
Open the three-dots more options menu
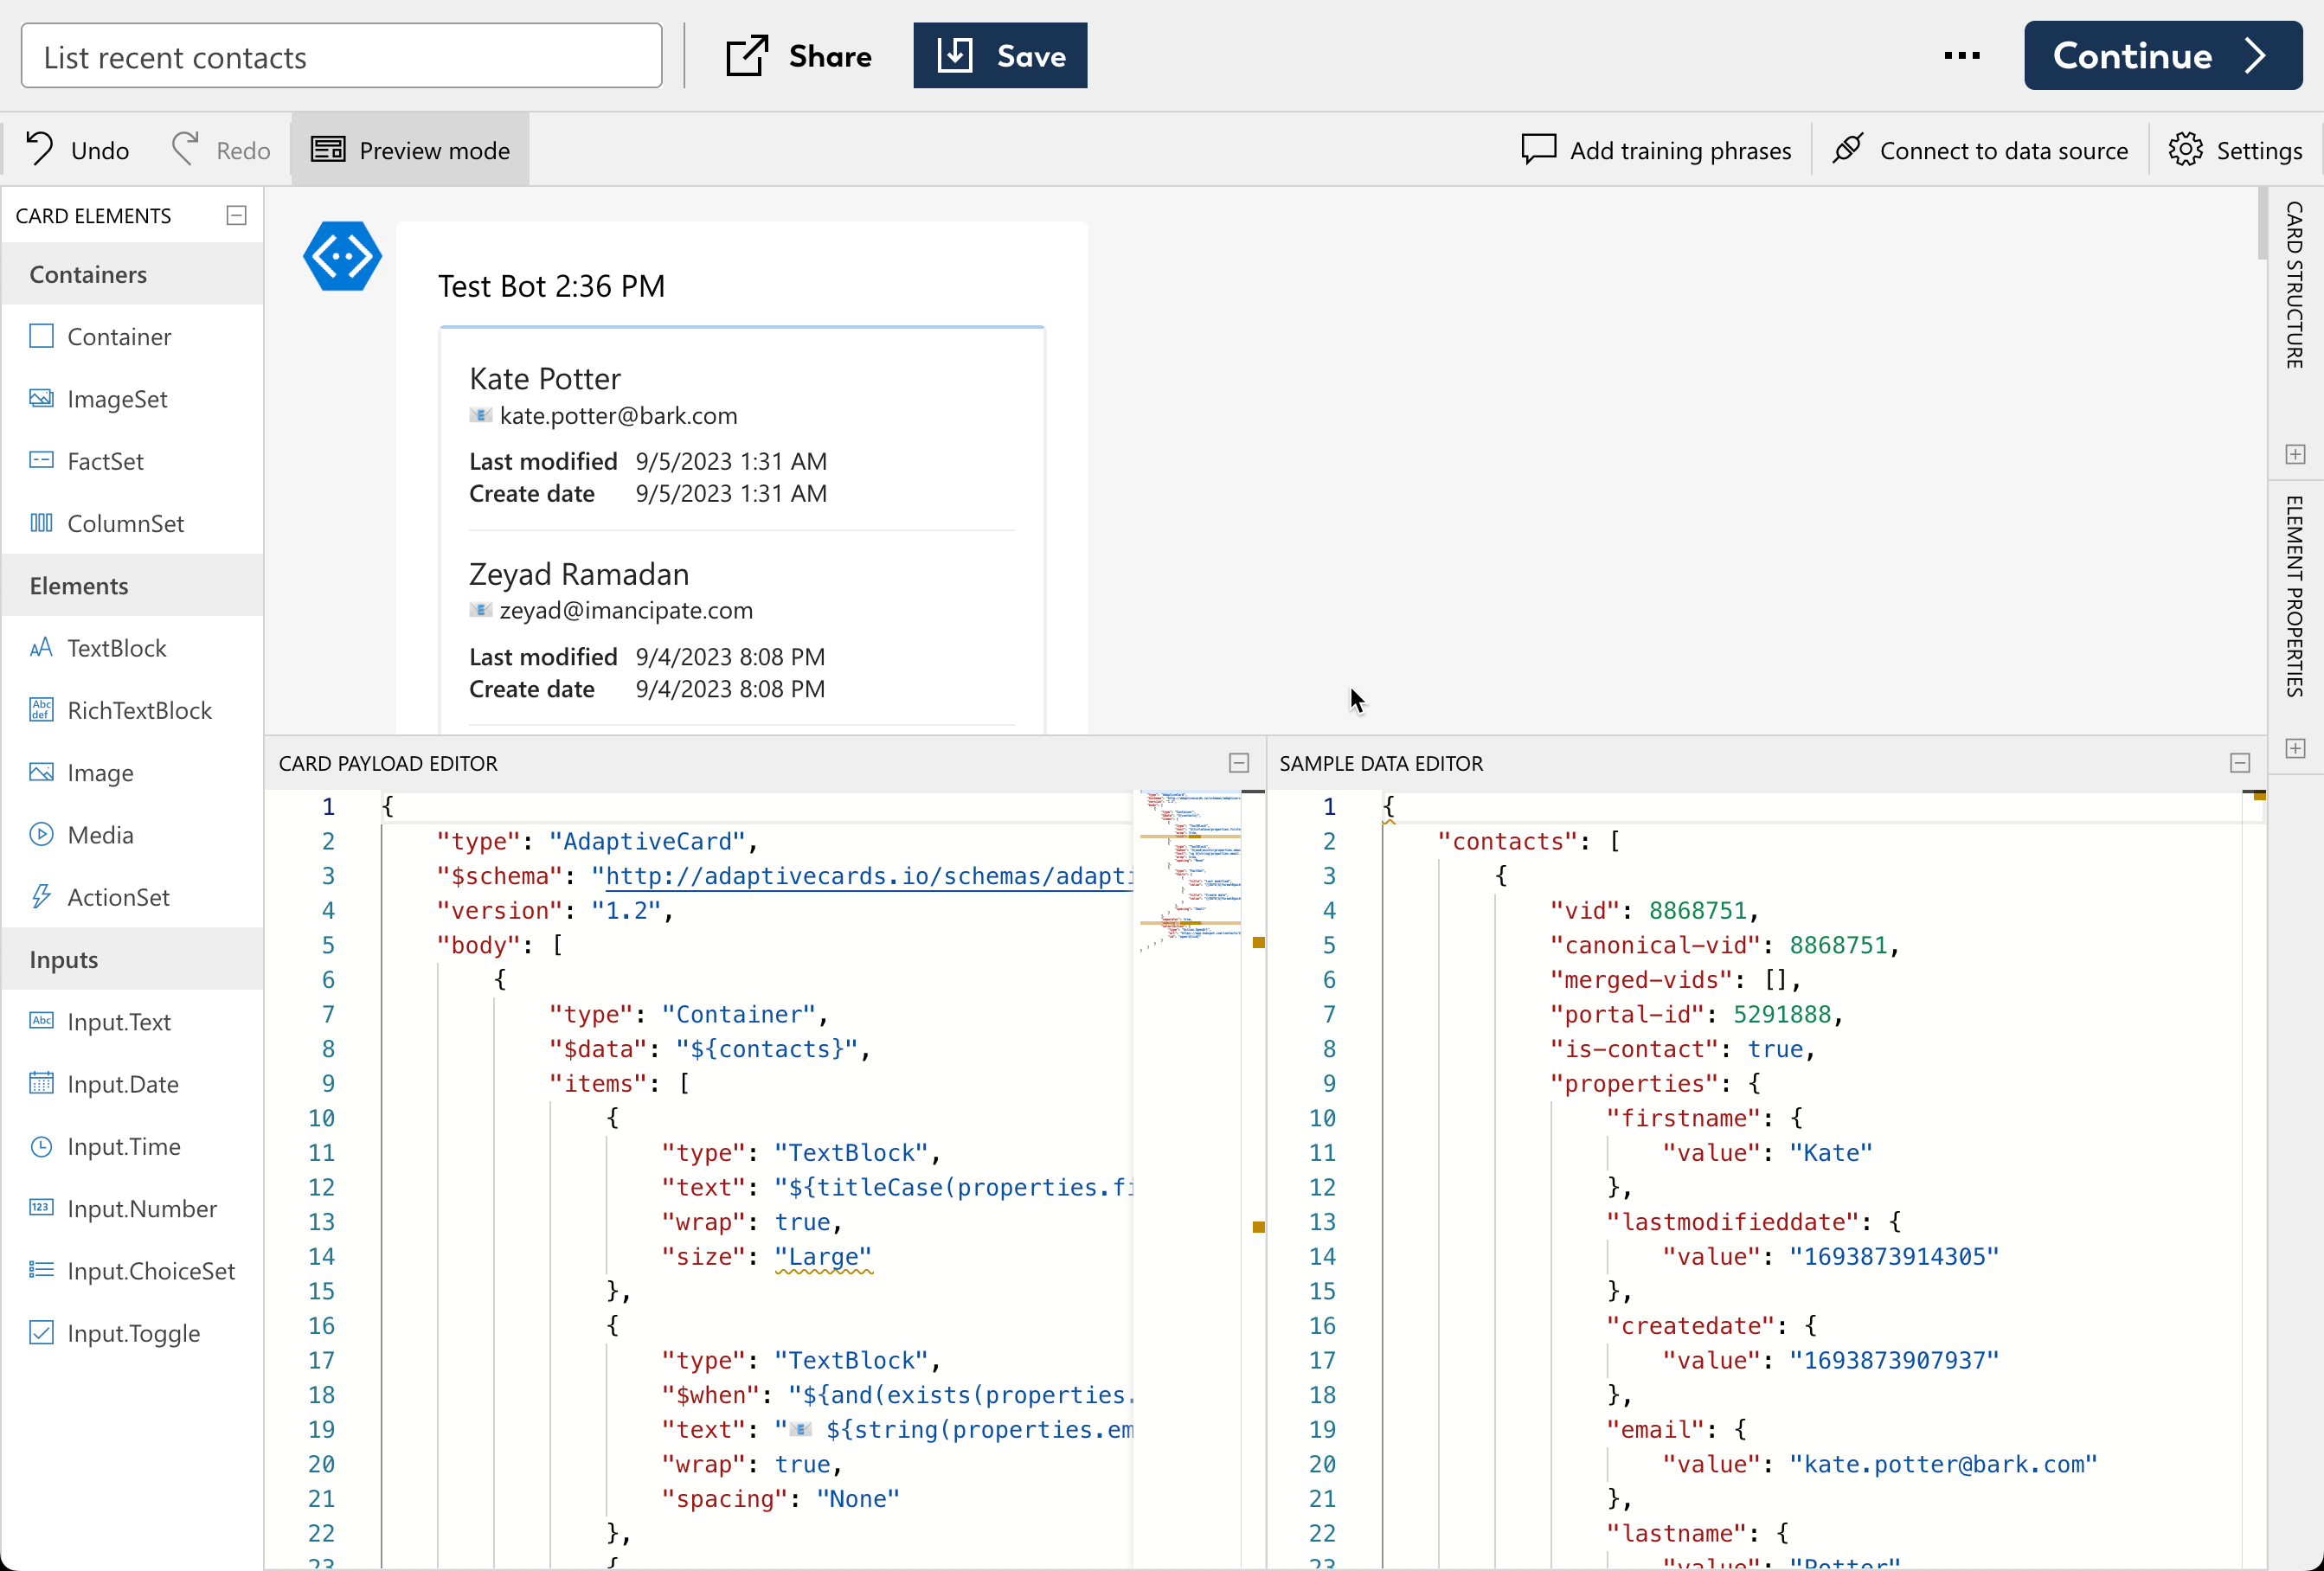(1961, 56)
